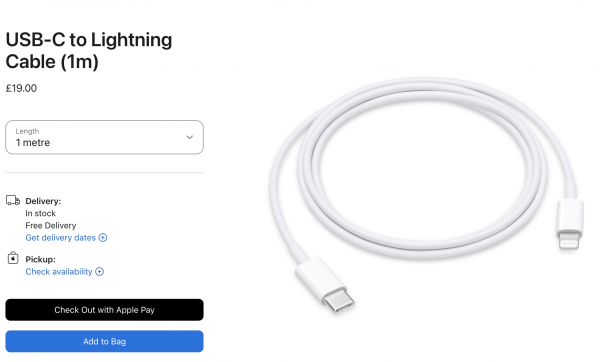Click the Apple pickup bag icon
The width and height of the screenshot is (600, 362).
[x=13, y=258]
